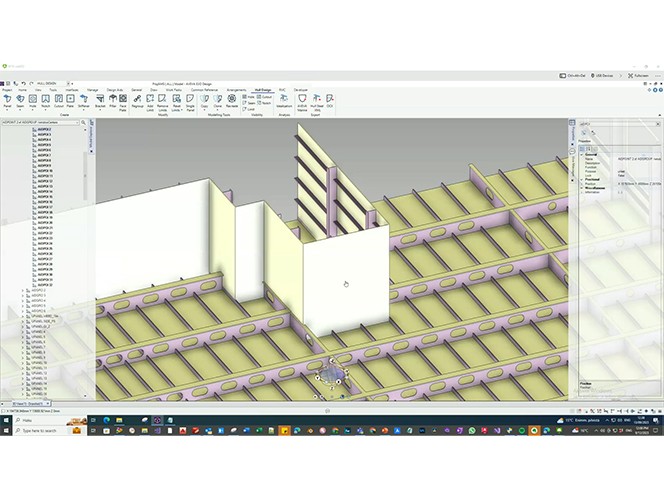Switch to the Design Aids tab

click(x=114, y=89)
